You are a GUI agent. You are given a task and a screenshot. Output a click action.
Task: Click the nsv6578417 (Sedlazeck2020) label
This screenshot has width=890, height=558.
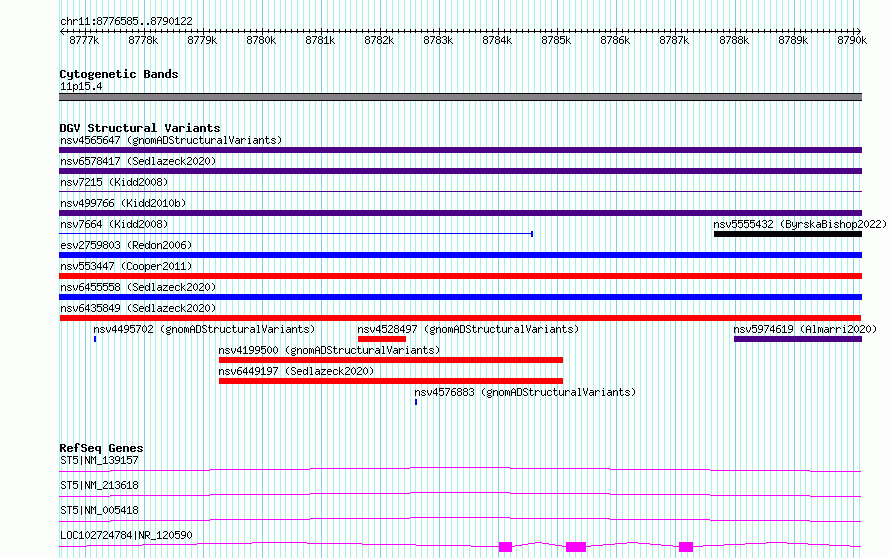138,161
